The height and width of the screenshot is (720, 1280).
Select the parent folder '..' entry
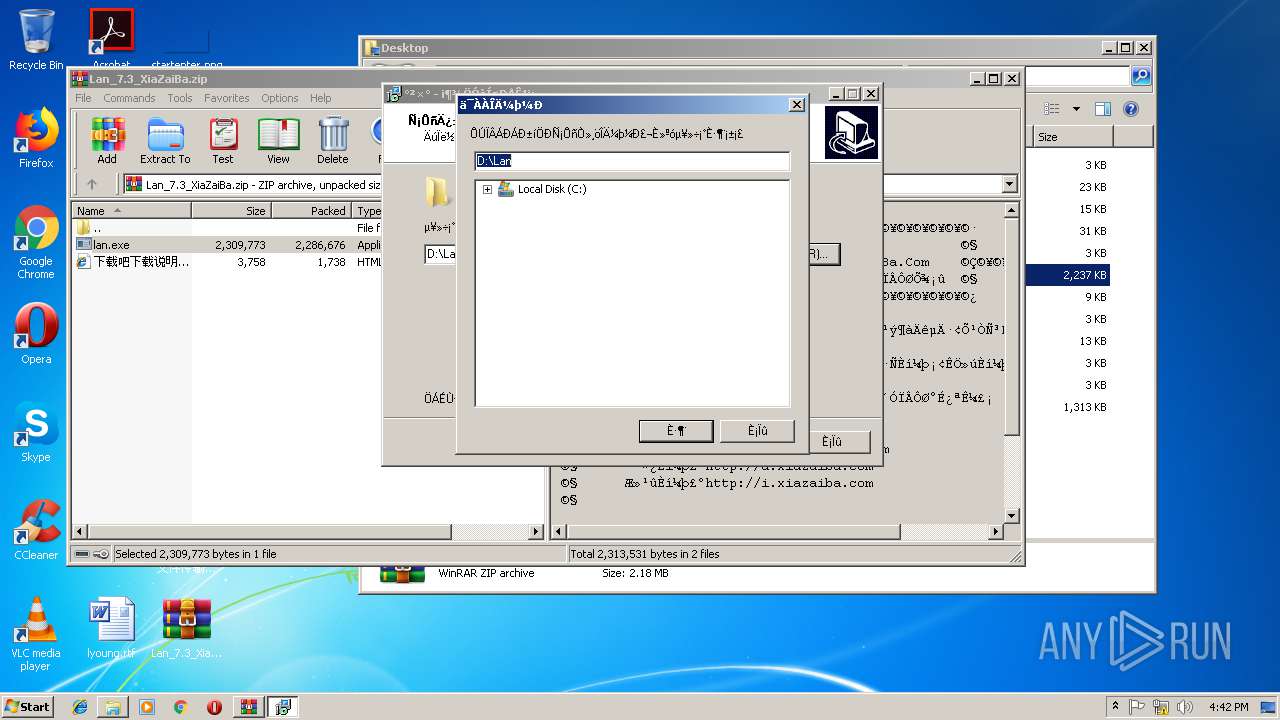coord(227,228)
